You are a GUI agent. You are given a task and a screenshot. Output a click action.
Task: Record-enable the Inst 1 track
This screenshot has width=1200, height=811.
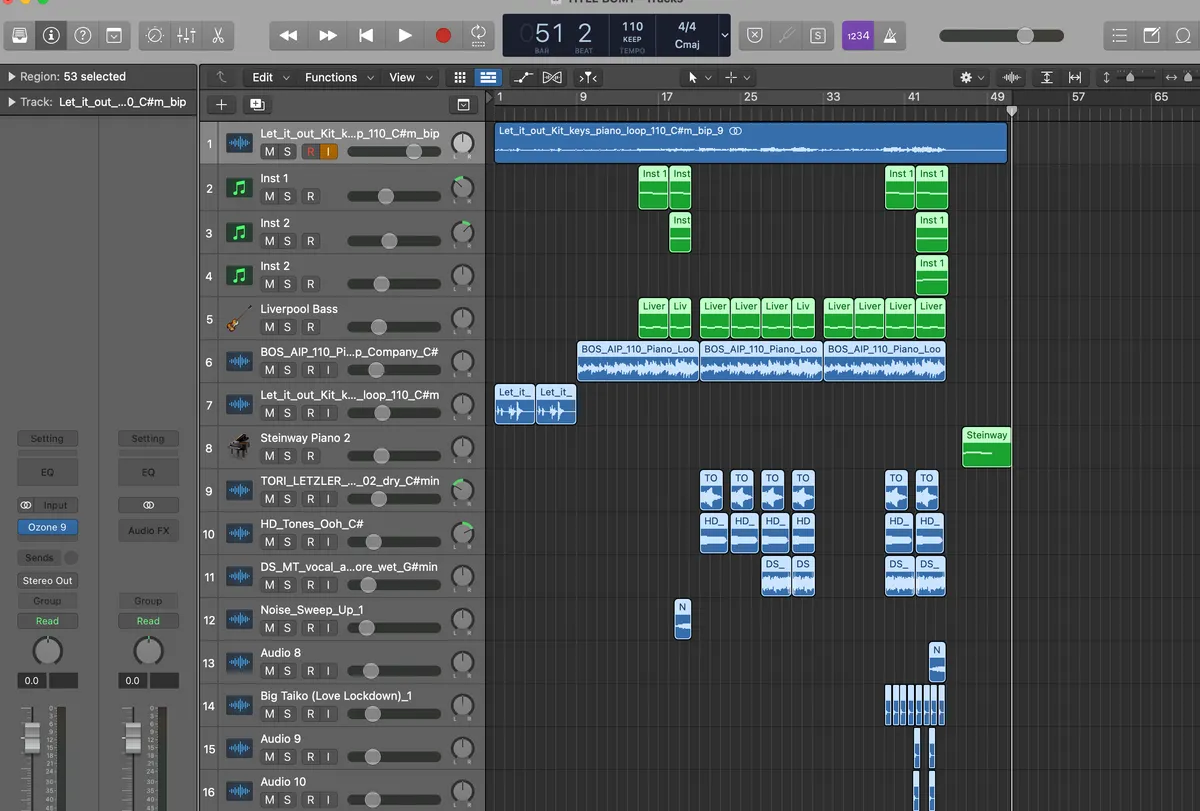(x=310, y=197)
